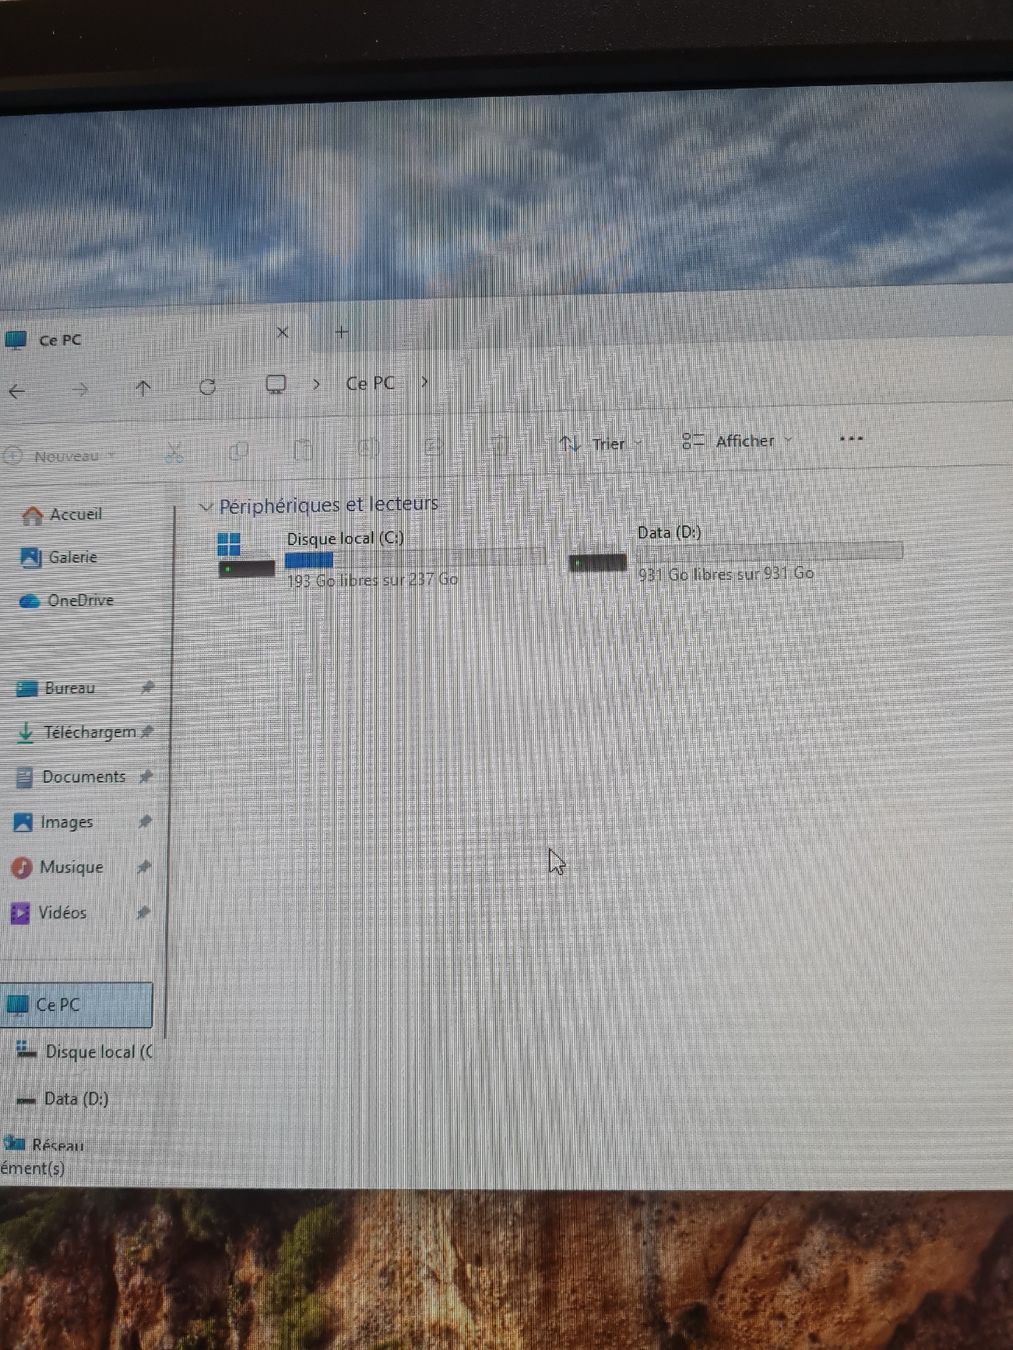Click chevron before Ce PC breadcrumb
Image resolution: width=1013 pixels, height=1350 pixels.
[x=316, y=384]
